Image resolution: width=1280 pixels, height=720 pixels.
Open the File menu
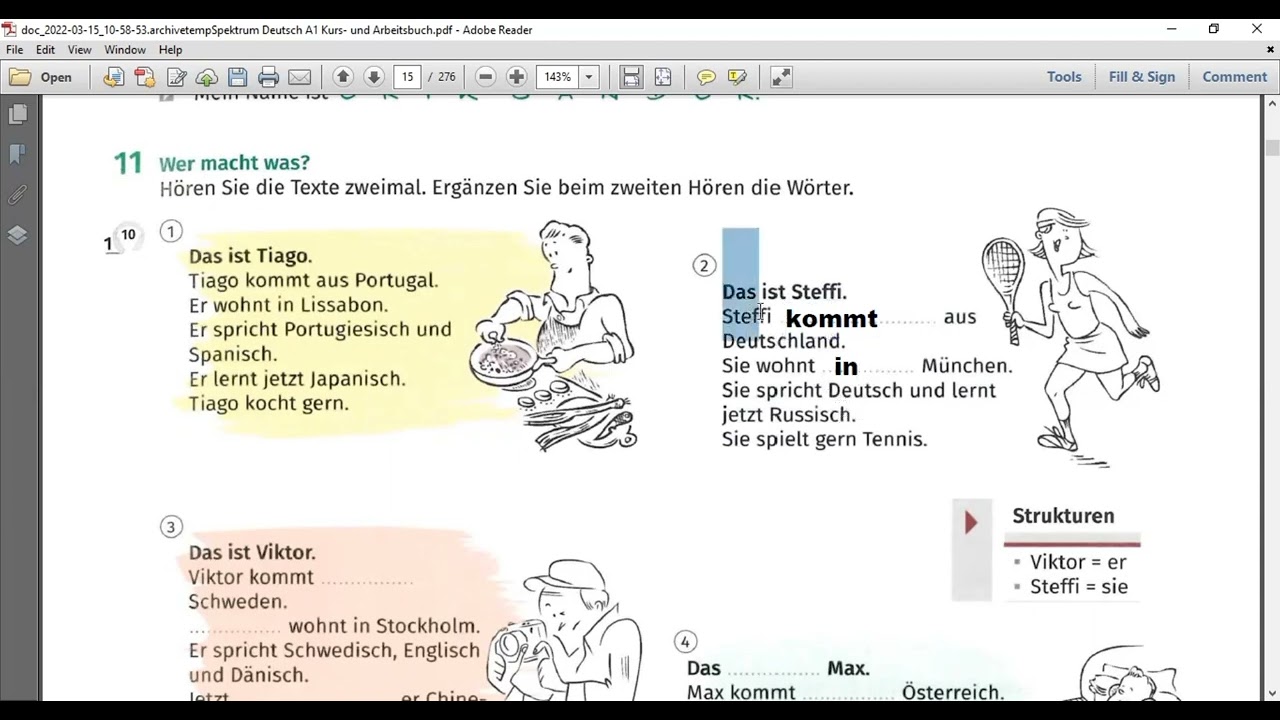pos(15,50)
